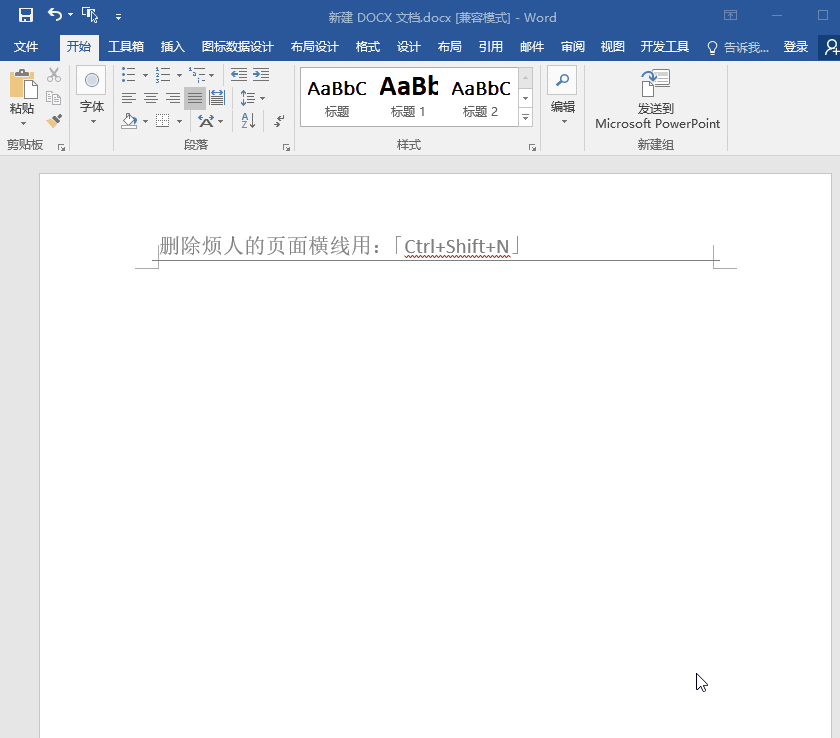This screenshot has width=840, height=738.
Task: Click the Undo arrow icon
Action: tap(54, 14)
